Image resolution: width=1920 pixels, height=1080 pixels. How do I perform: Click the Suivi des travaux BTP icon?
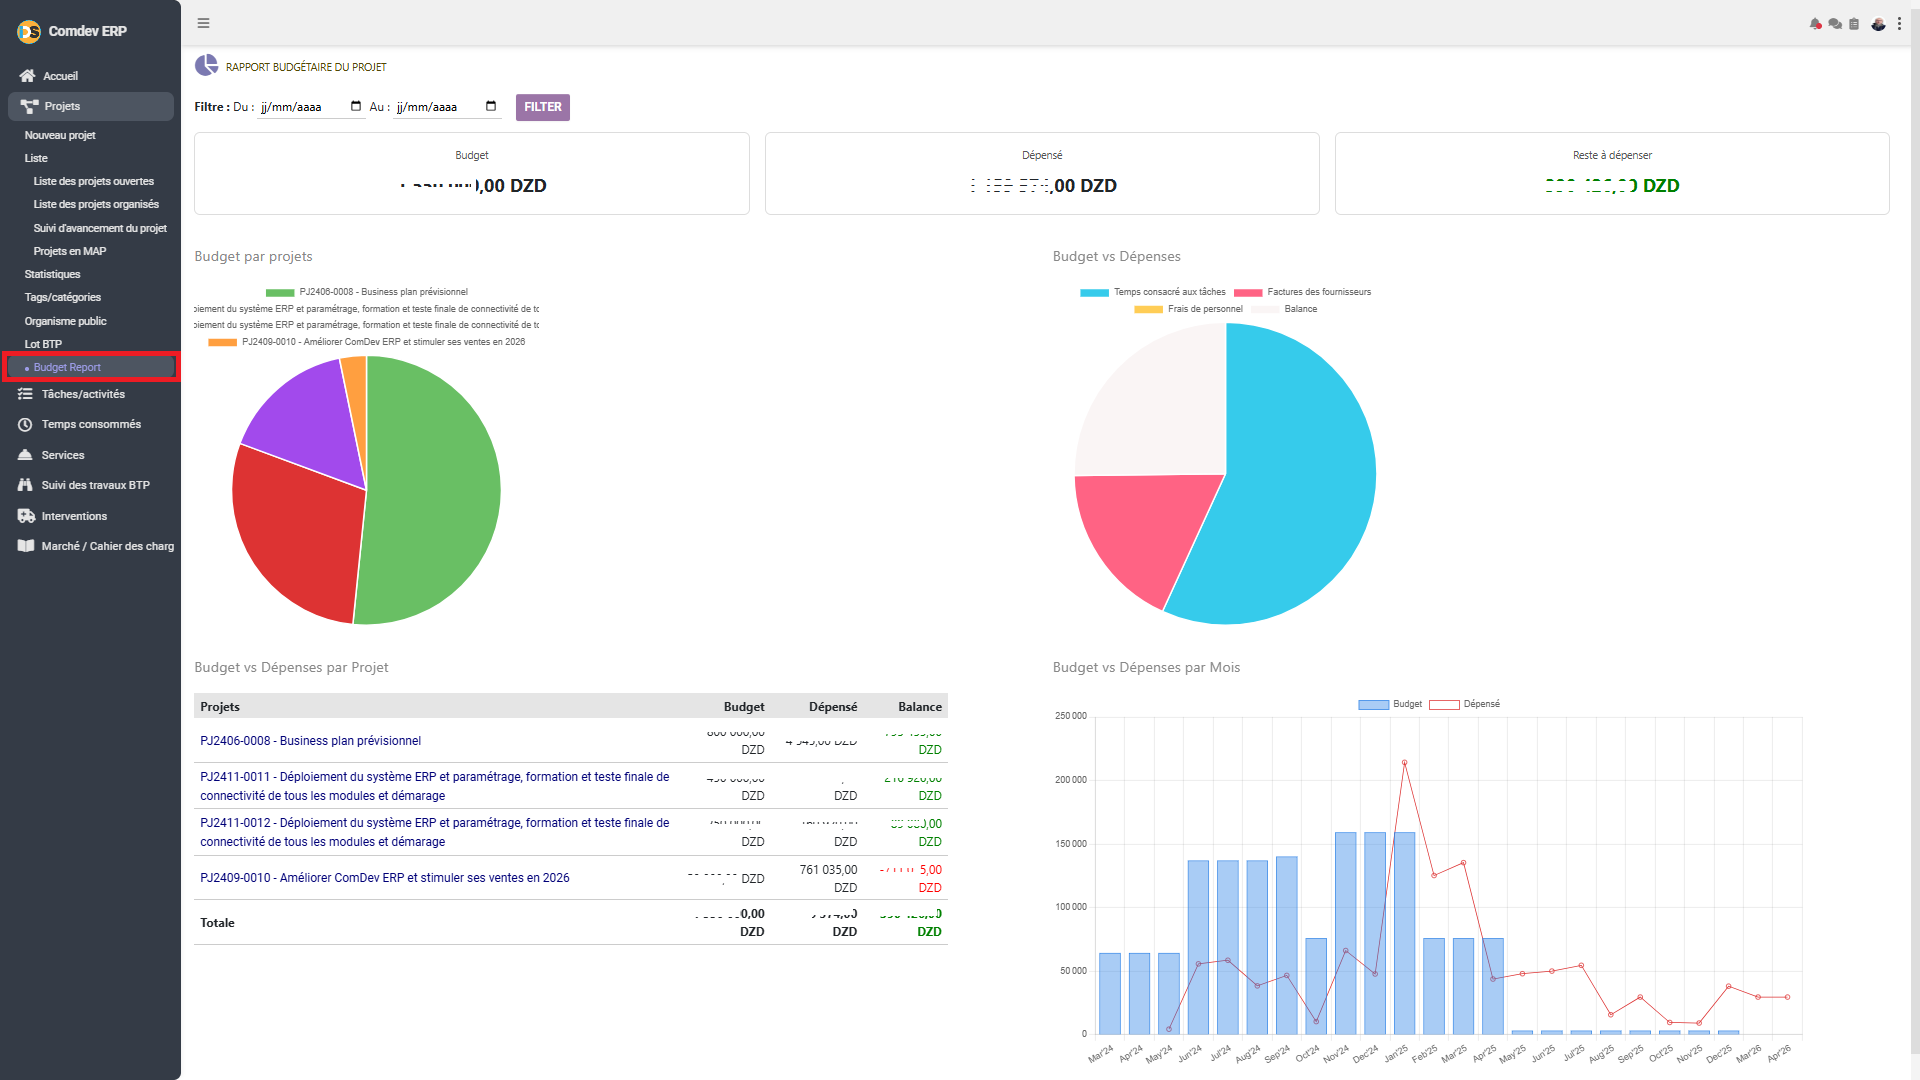[x=25, y=485]
